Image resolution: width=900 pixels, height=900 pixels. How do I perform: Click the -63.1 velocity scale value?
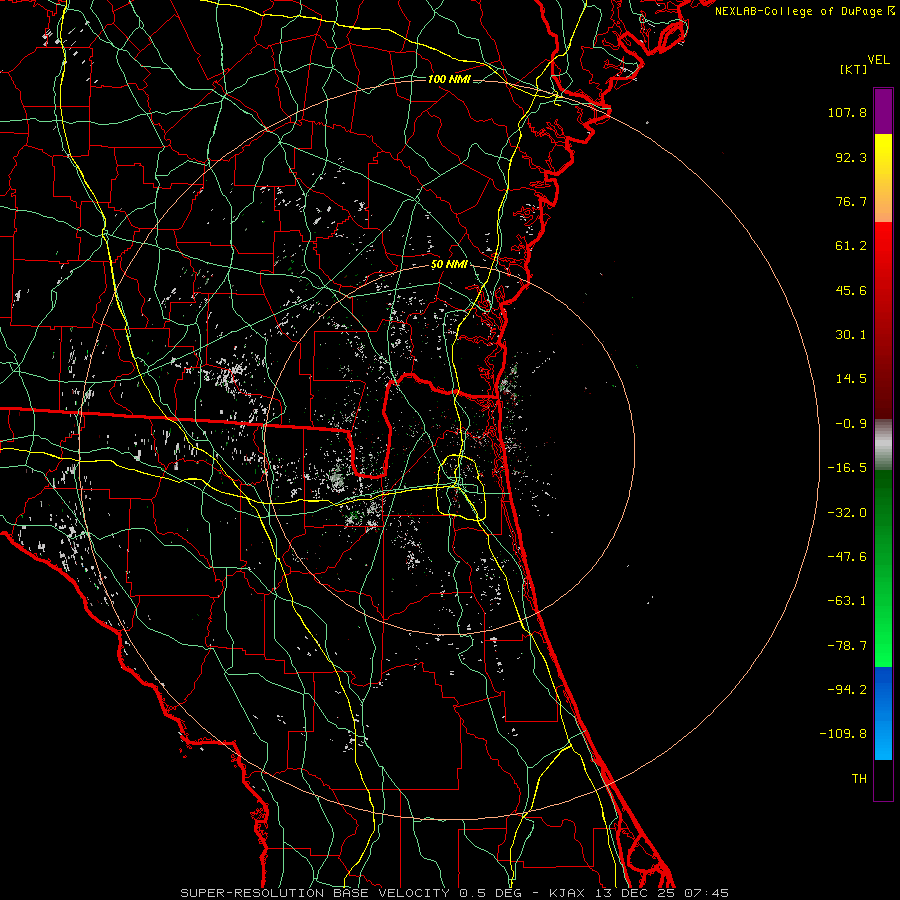click(847, 601)
